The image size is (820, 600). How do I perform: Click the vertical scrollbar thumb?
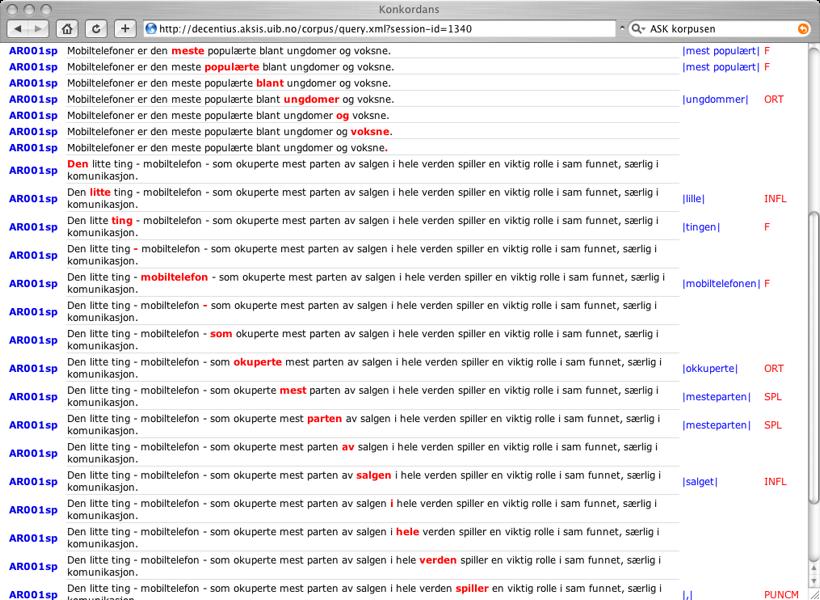click(x=813, y=357)
